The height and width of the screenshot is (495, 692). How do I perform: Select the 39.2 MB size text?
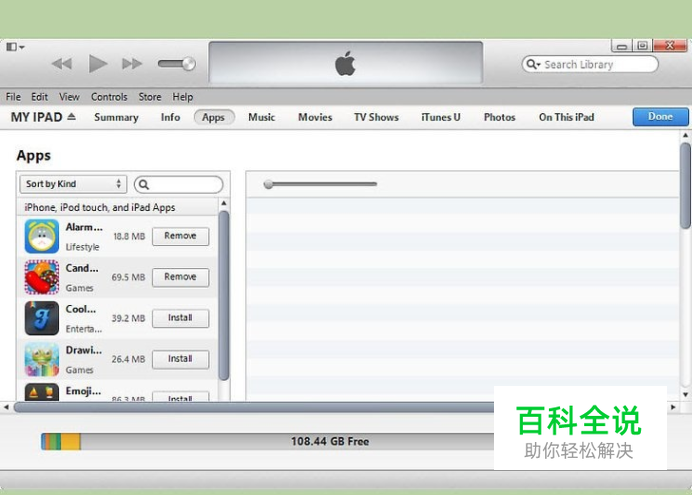point(128,319)
